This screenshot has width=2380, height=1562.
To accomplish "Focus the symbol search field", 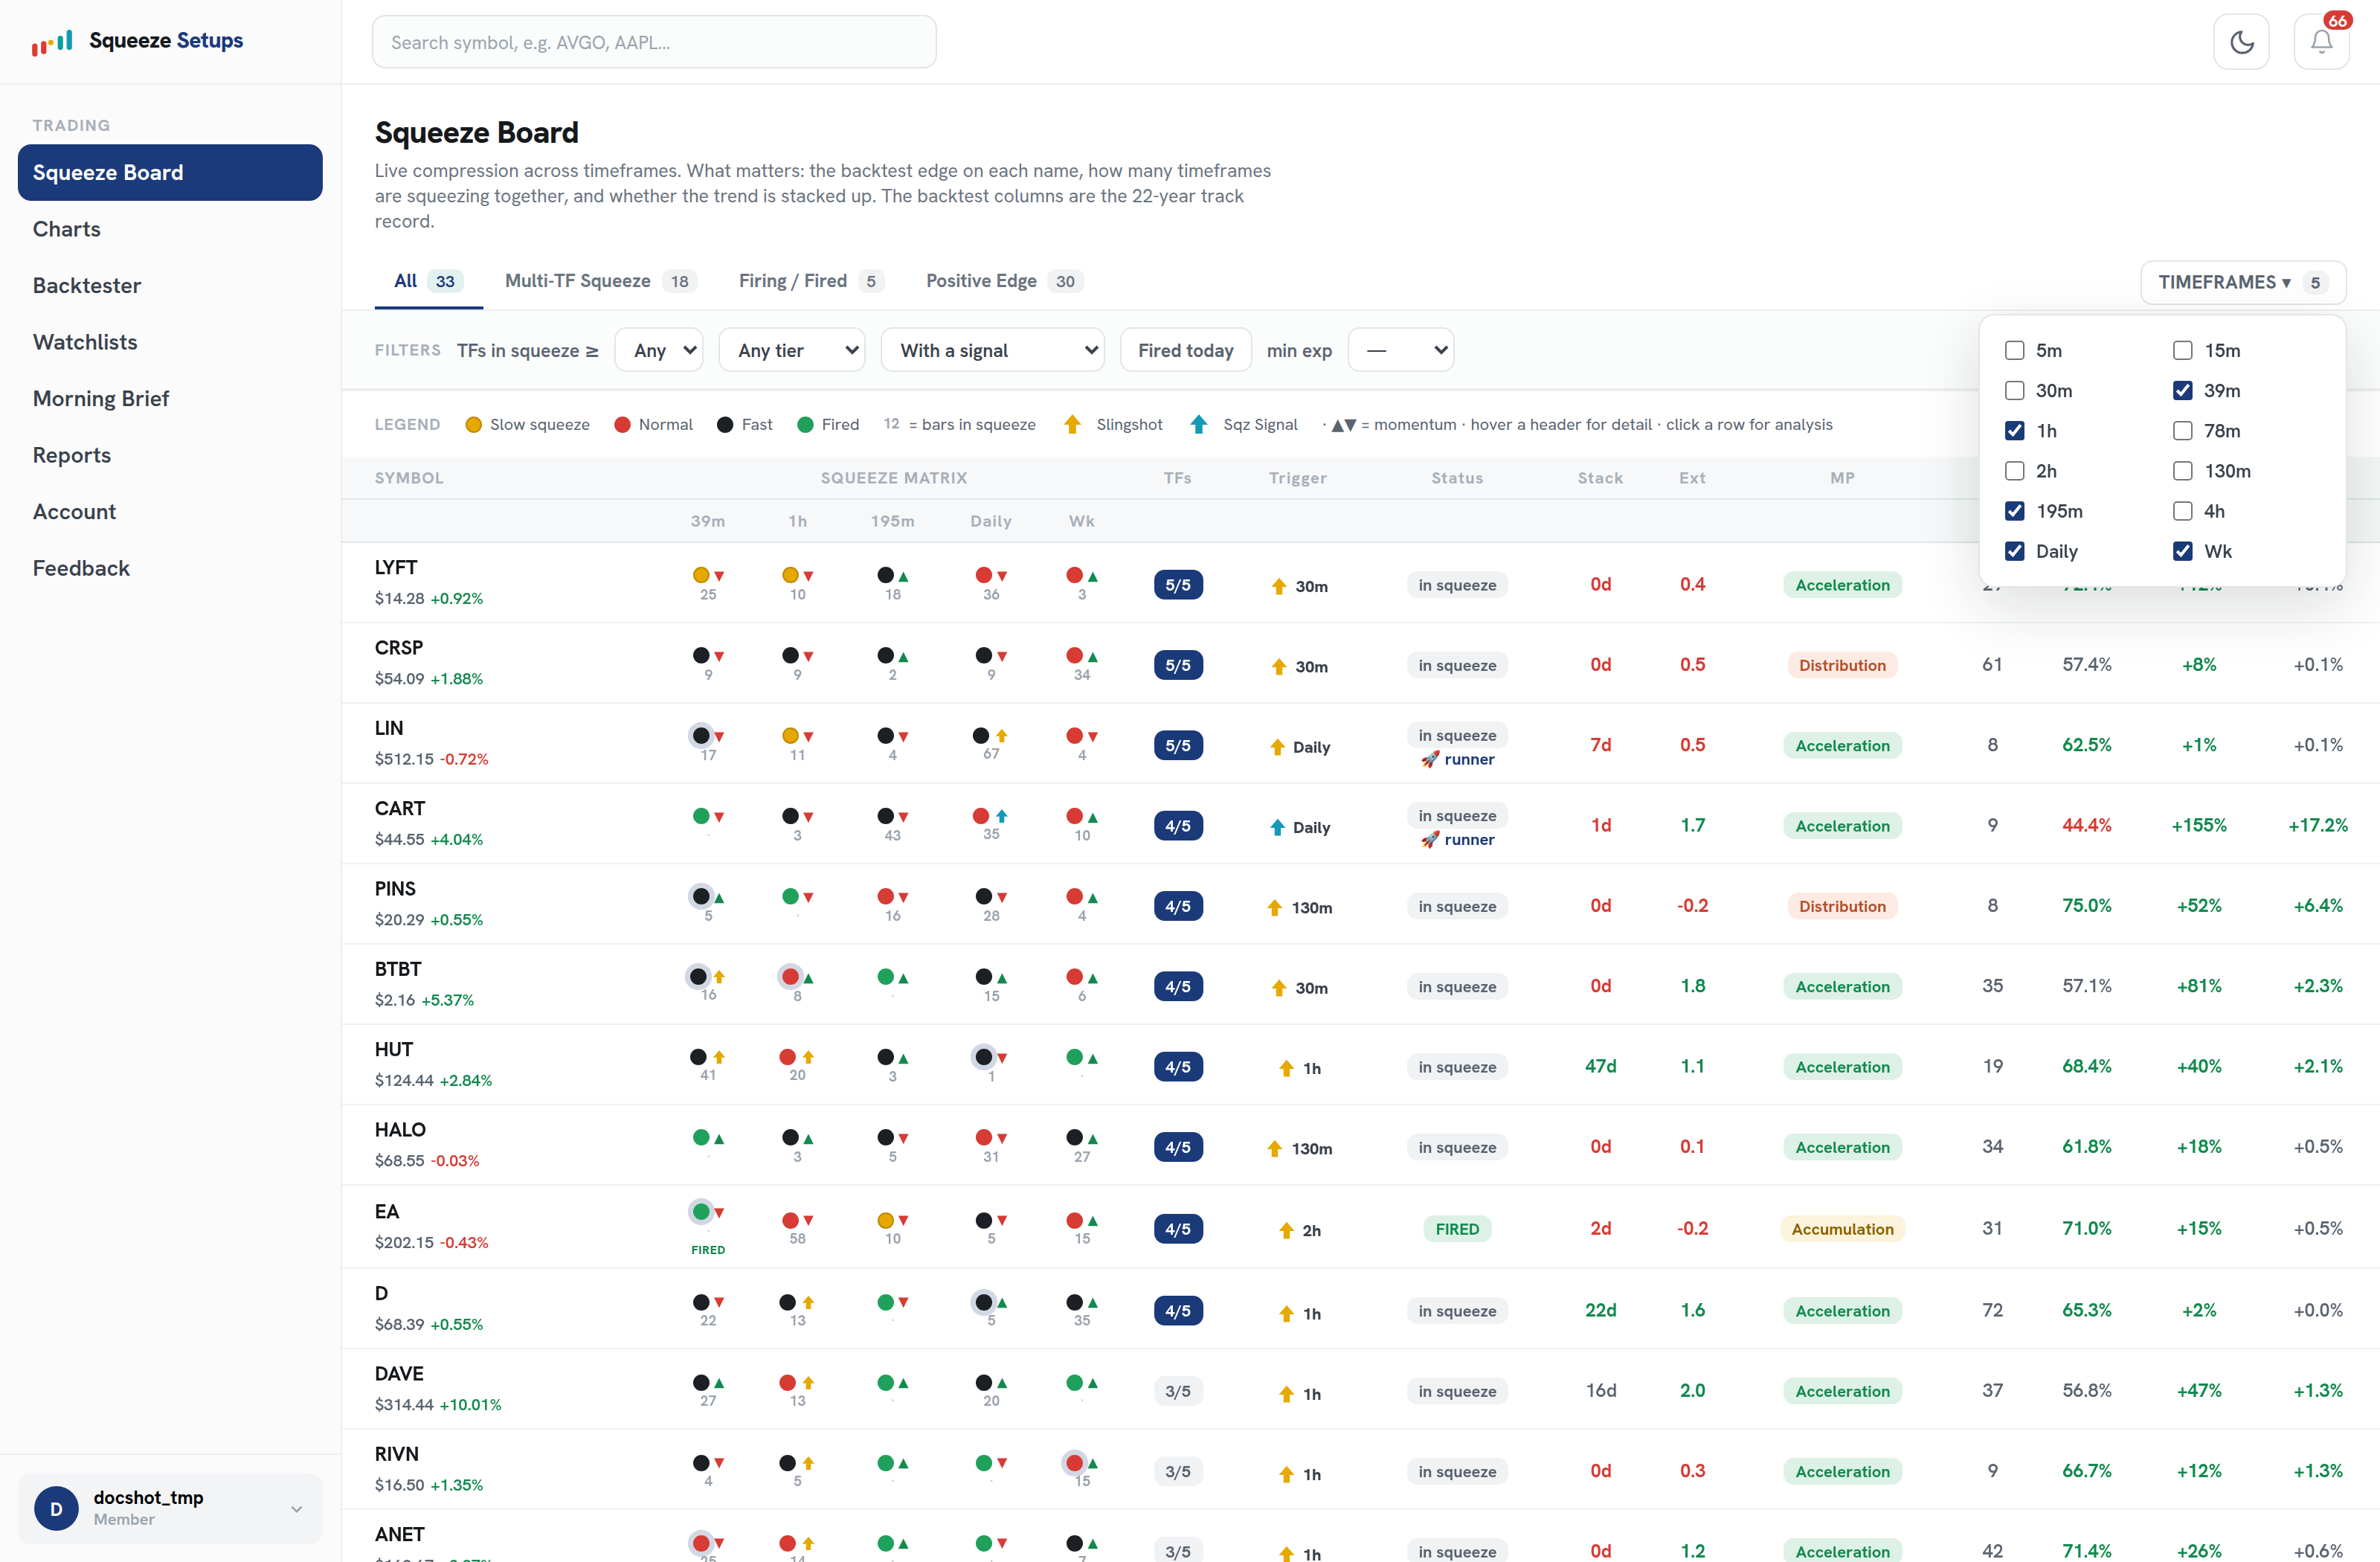I will (654, 42).
